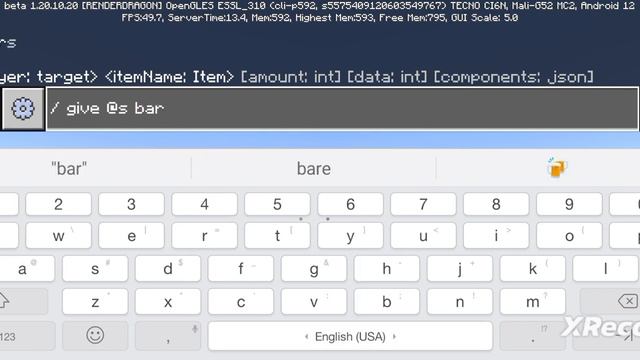Open the chat settings gear icon
The height and width of the screenshot is (360, 640).
(x=23, y=109)
